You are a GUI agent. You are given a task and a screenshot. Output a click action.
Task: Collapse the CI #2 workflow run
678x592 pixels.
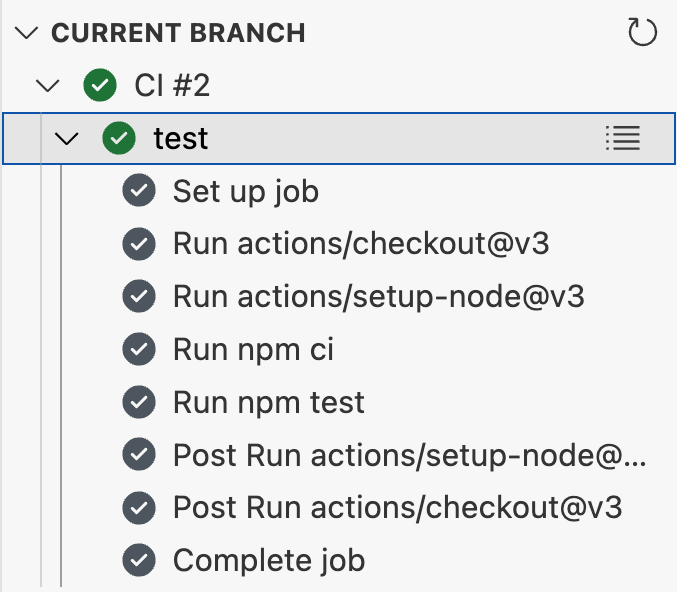click(47, 86)
